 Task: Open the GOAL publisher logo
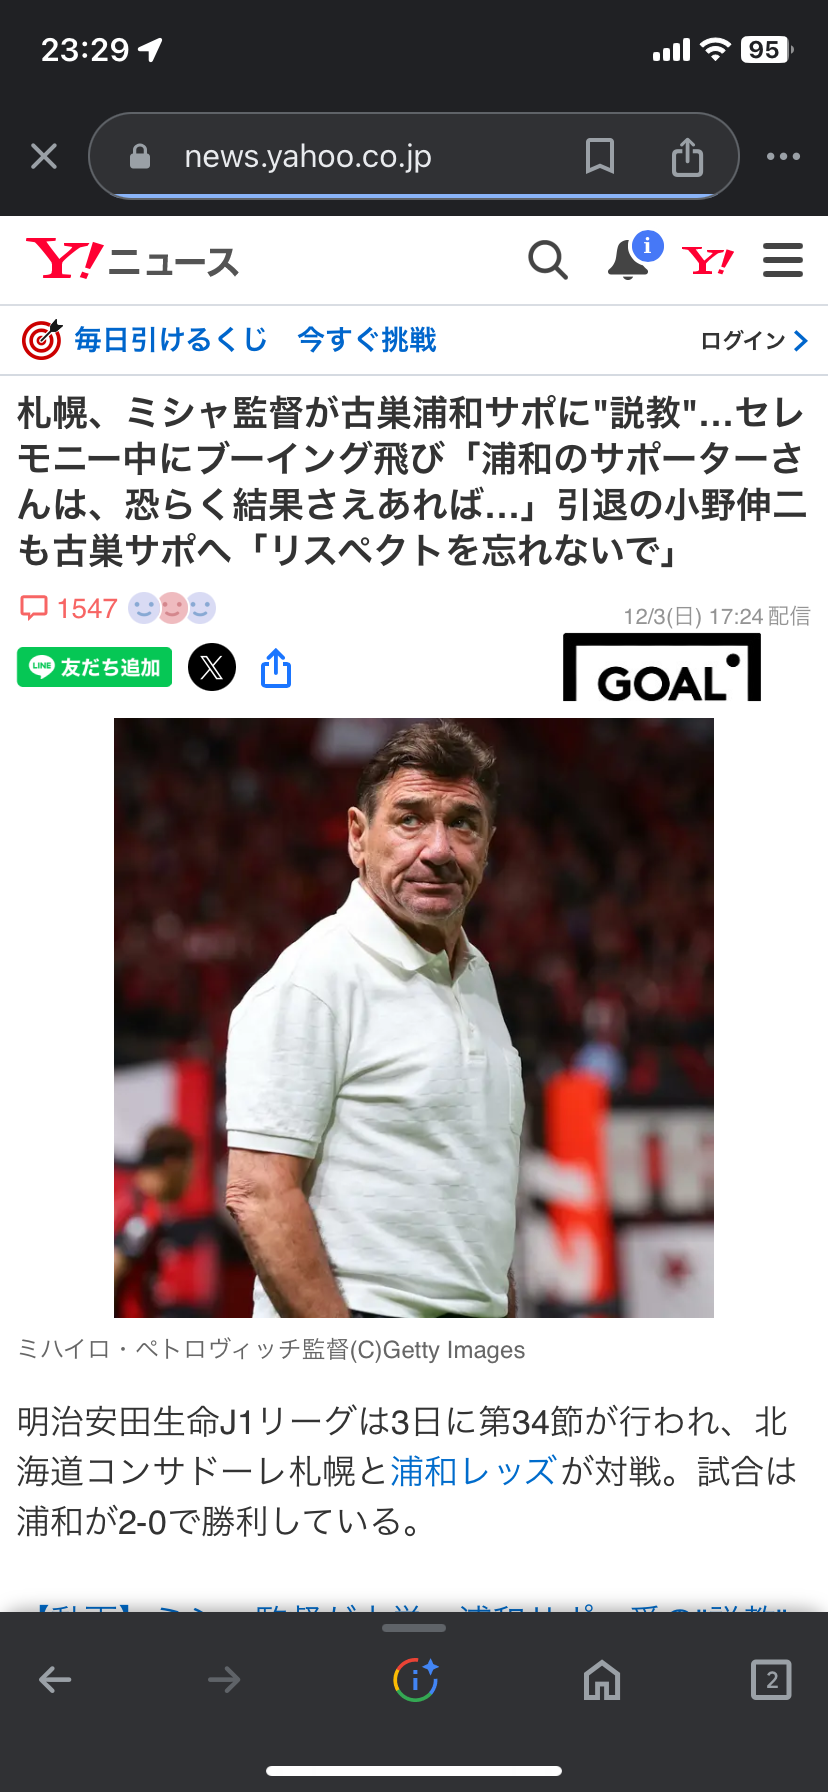[661, 668]
